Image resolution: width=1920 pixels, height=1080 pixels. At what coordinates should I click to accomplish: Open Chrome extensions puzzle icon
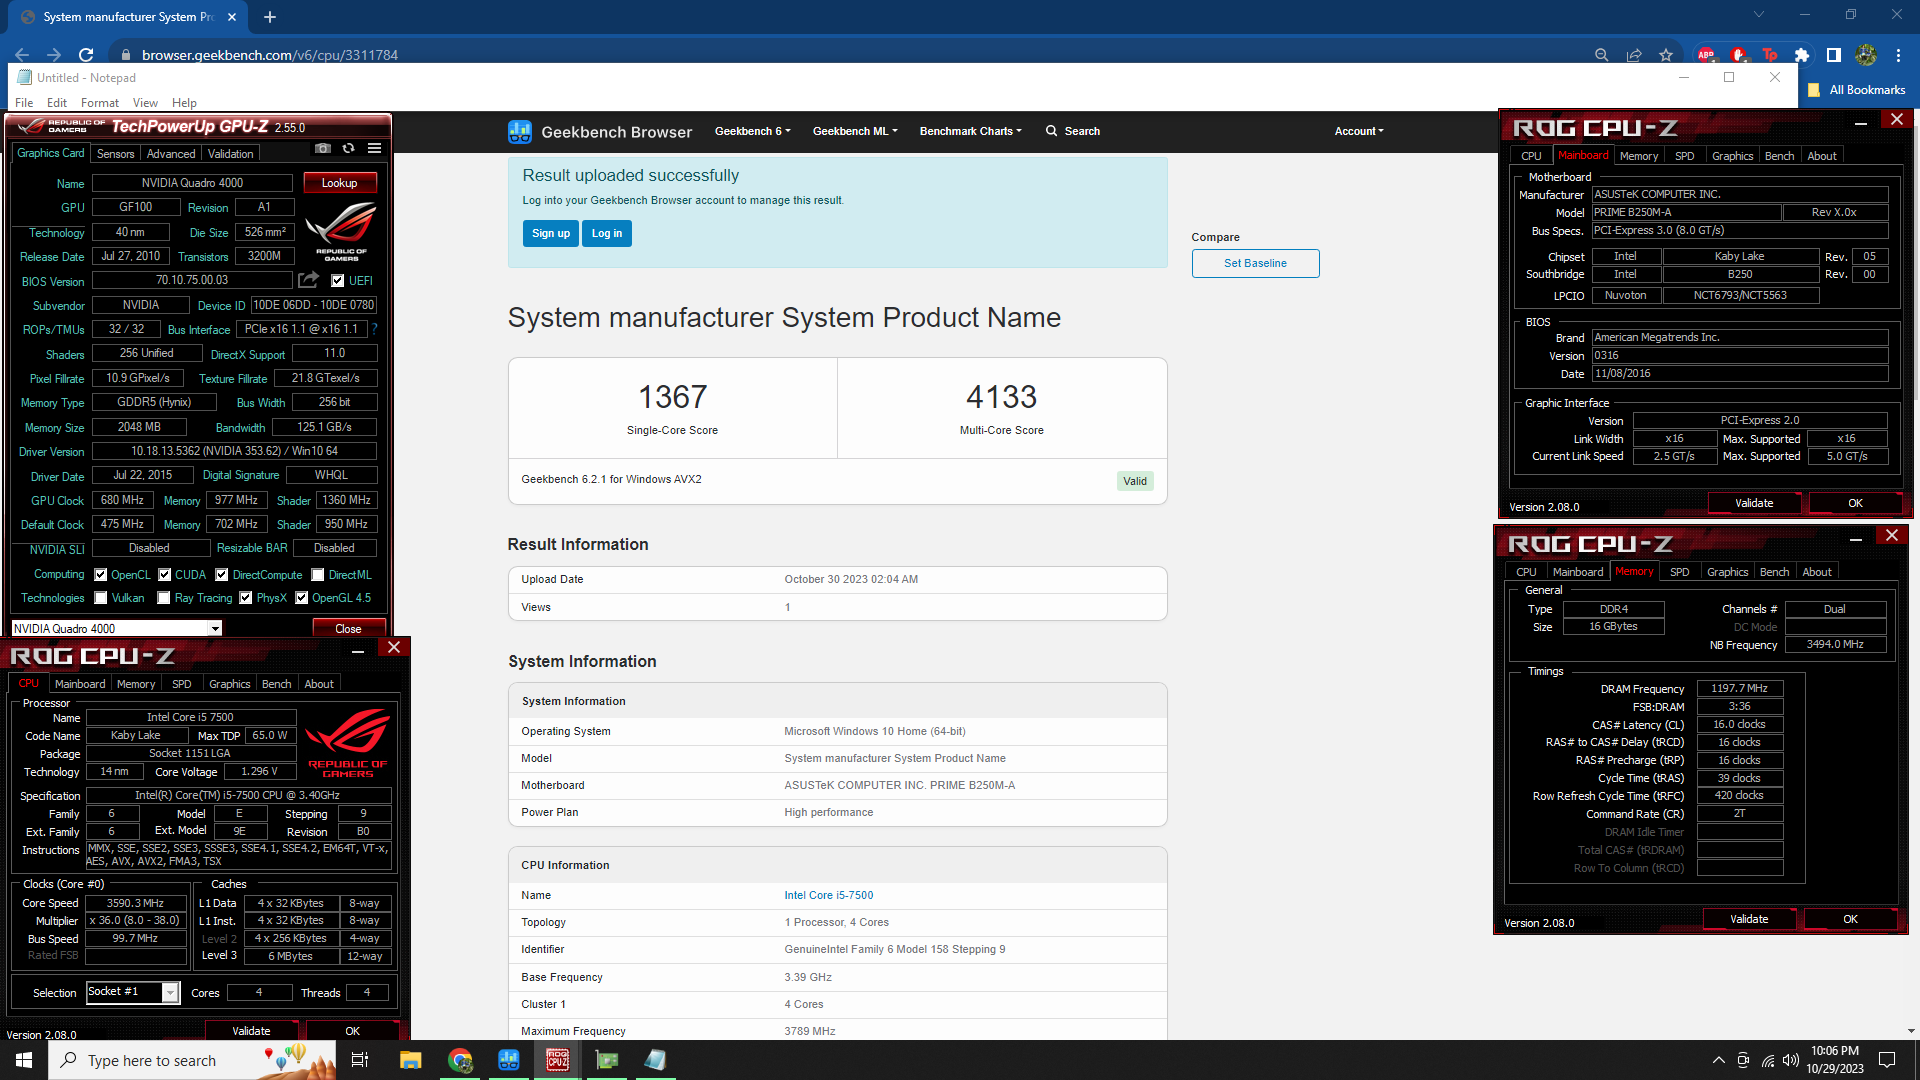[x=1802, y=55]
